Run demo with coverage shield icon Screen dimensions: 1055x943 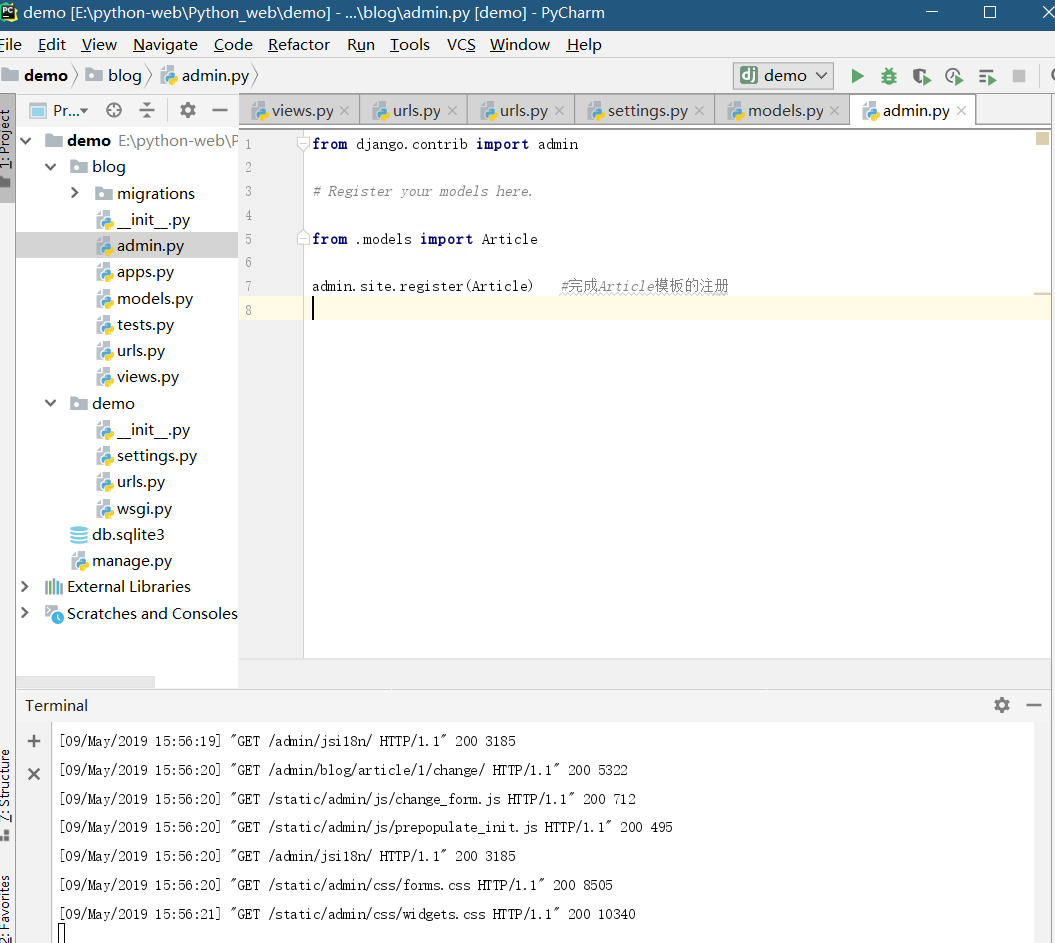(921, 76)
